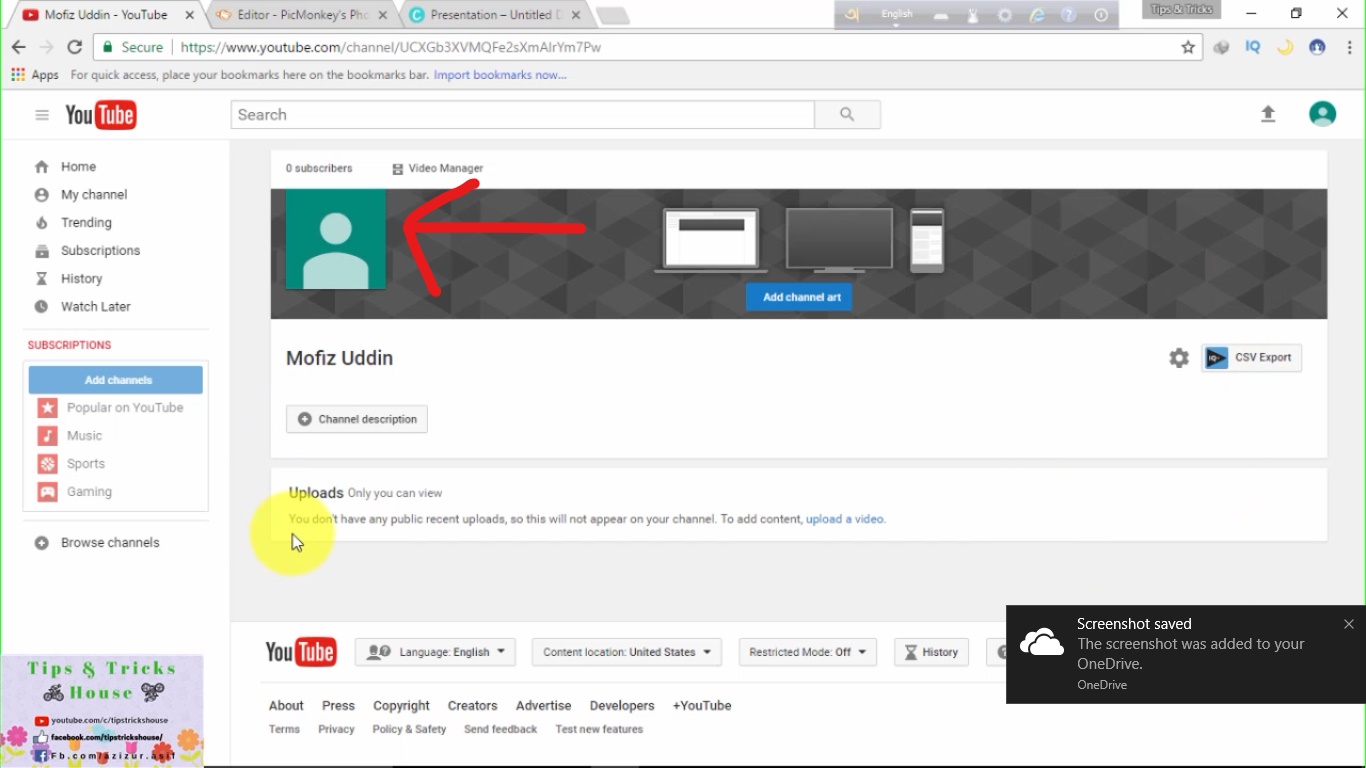Open Video Manager

pos(437,169)
